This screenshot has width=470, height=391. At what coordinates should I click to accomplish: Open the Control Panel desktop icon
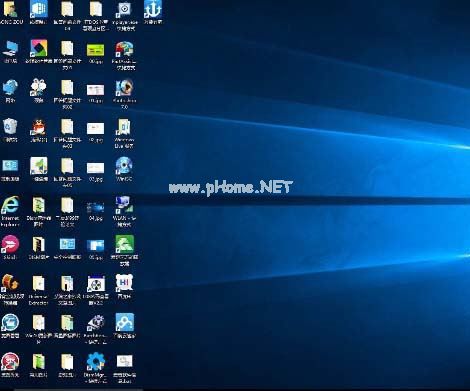[10, 166]
